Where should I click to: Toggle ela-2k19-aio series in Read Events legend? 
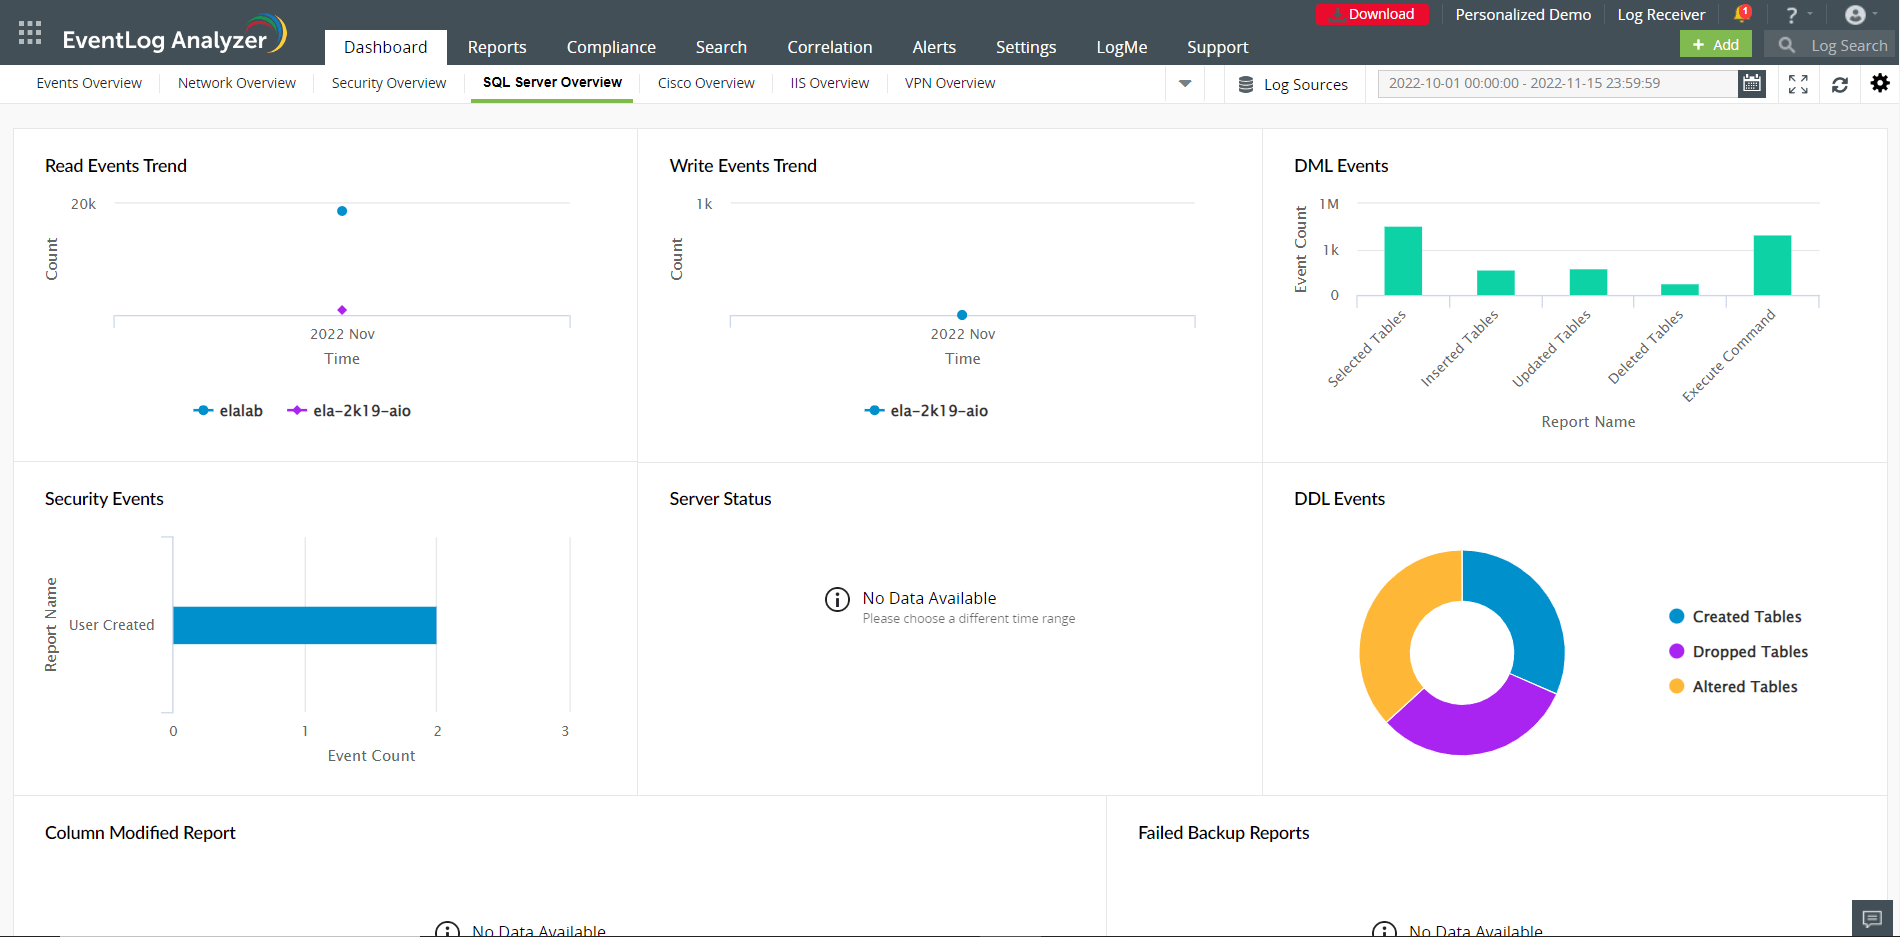(349, 411)
